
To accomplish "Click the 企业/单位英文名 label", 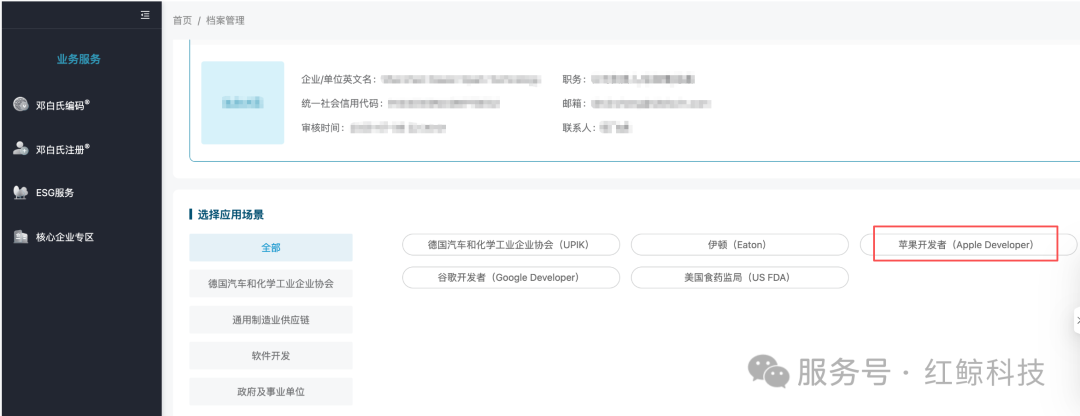I will pos(339,79).
